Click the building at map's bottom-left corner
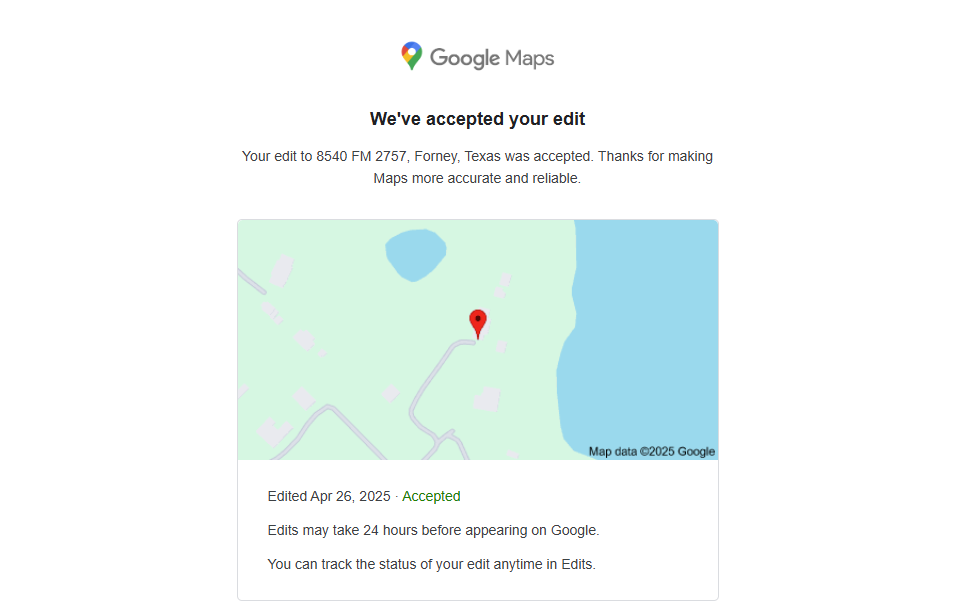The image size is (963, 616). pos(273,432)
